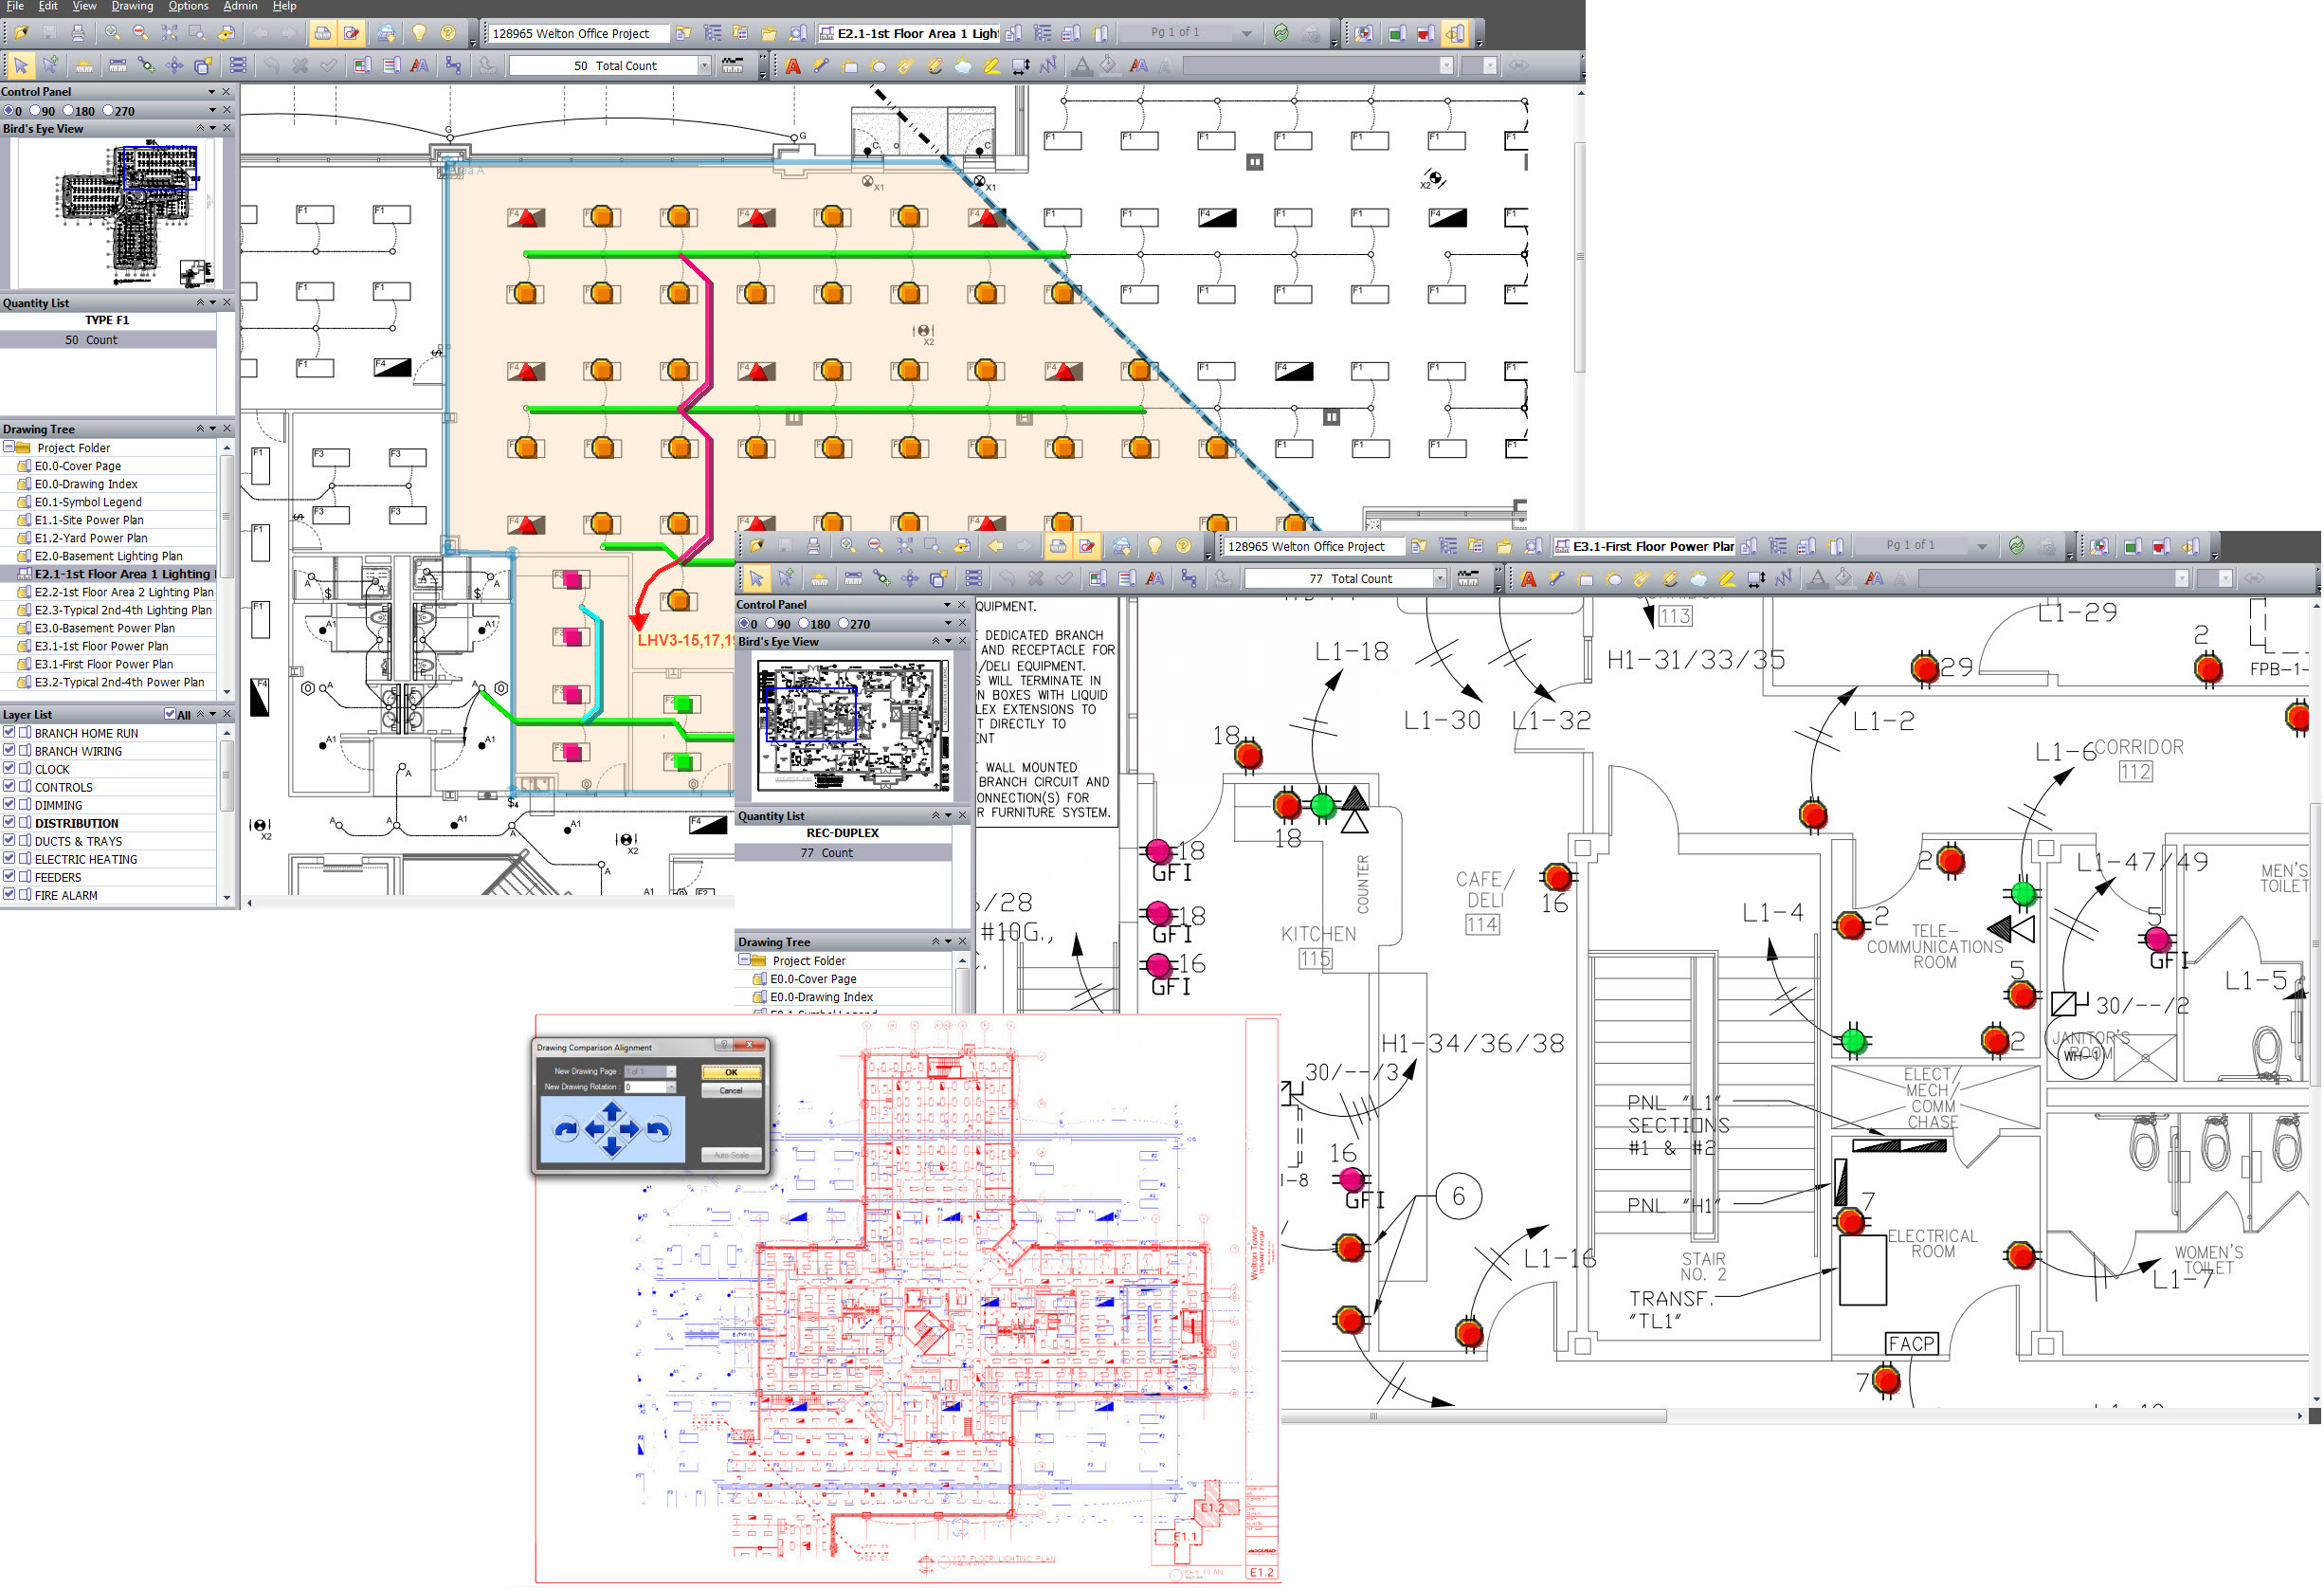Select the TYPE F1 50 Count row
Image resolution: width=2324 pixels, height=1589 pixels.
108,340
